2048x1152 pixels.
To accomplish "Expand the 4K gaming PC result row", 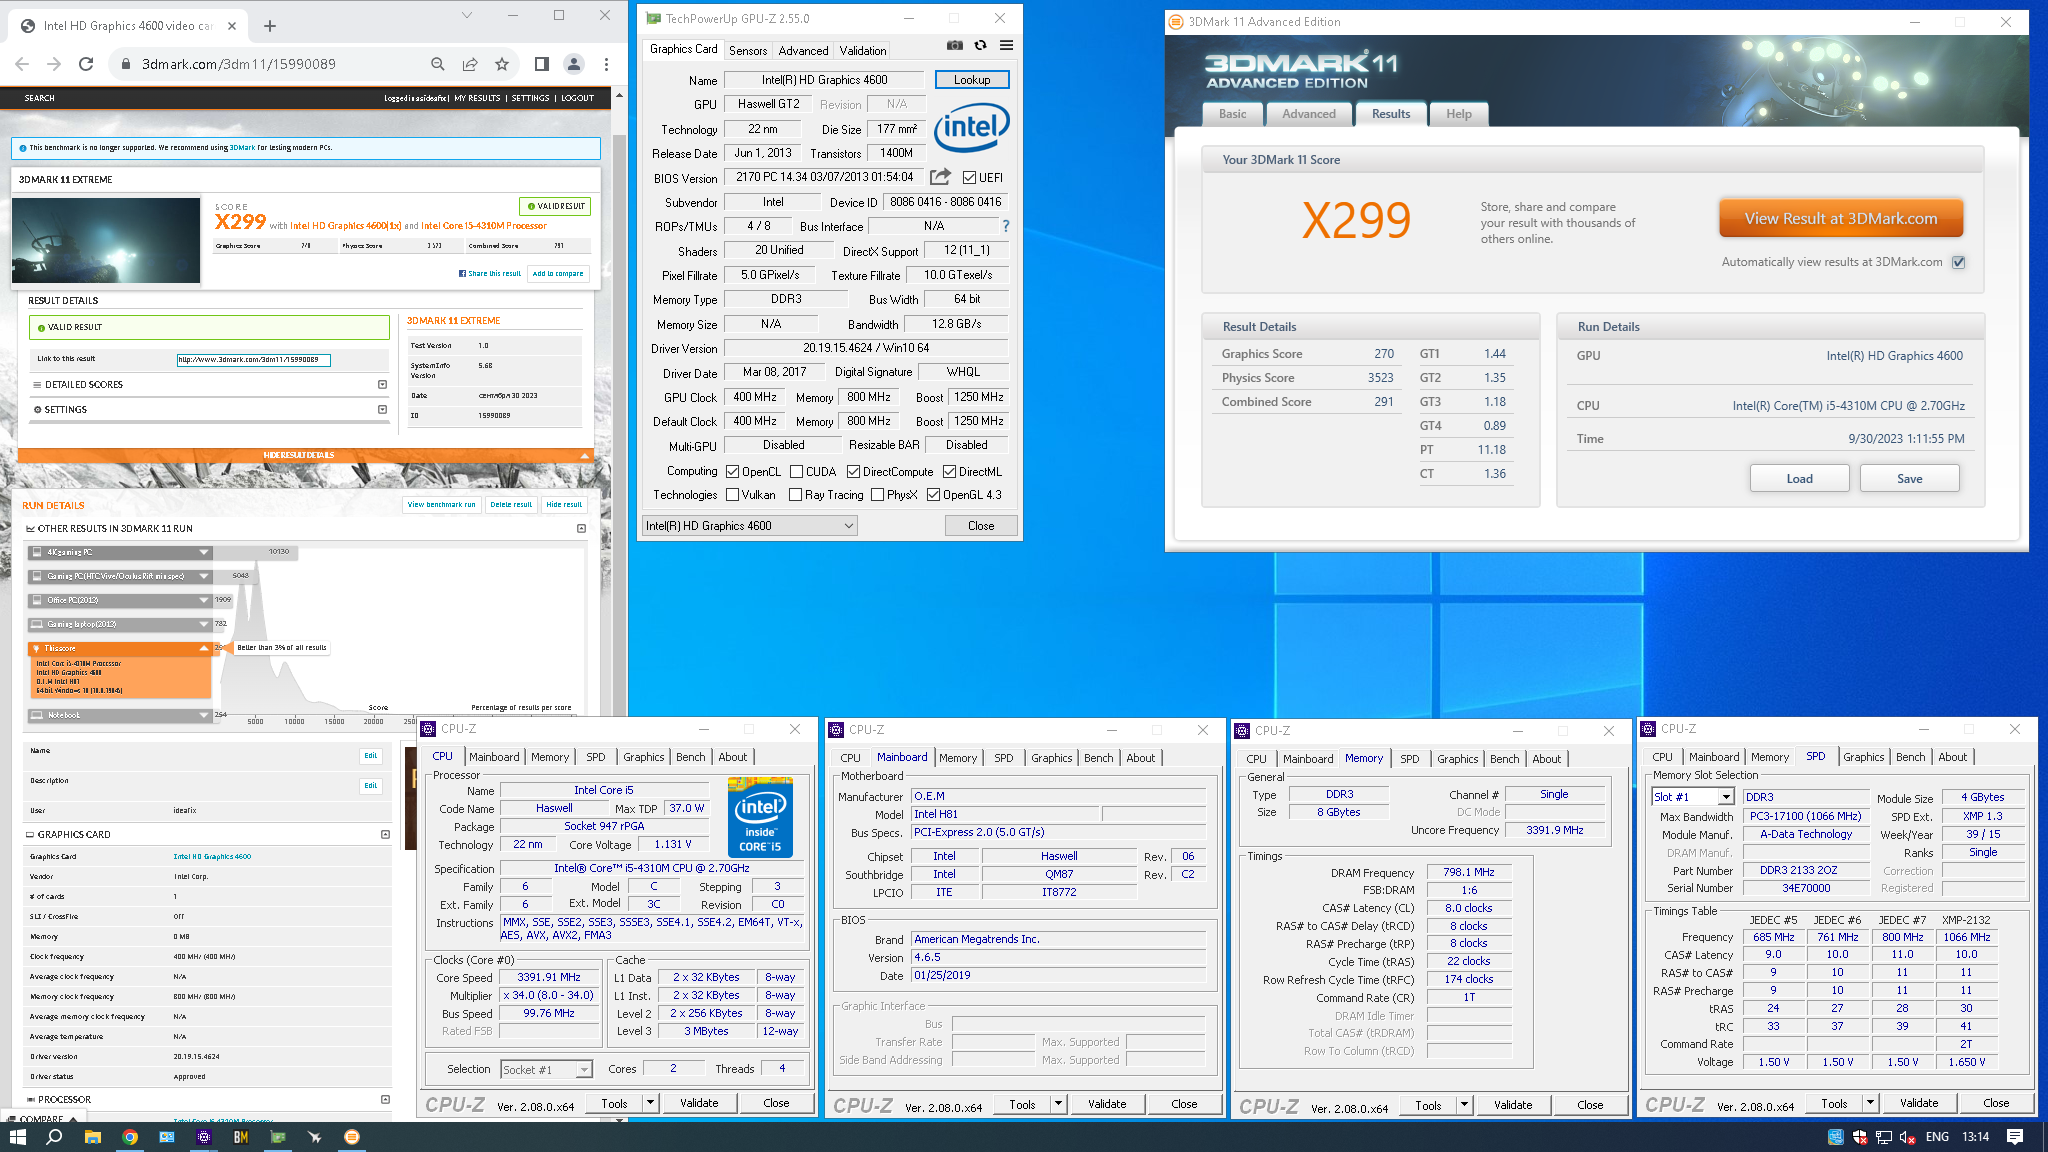I will (120, 552).
